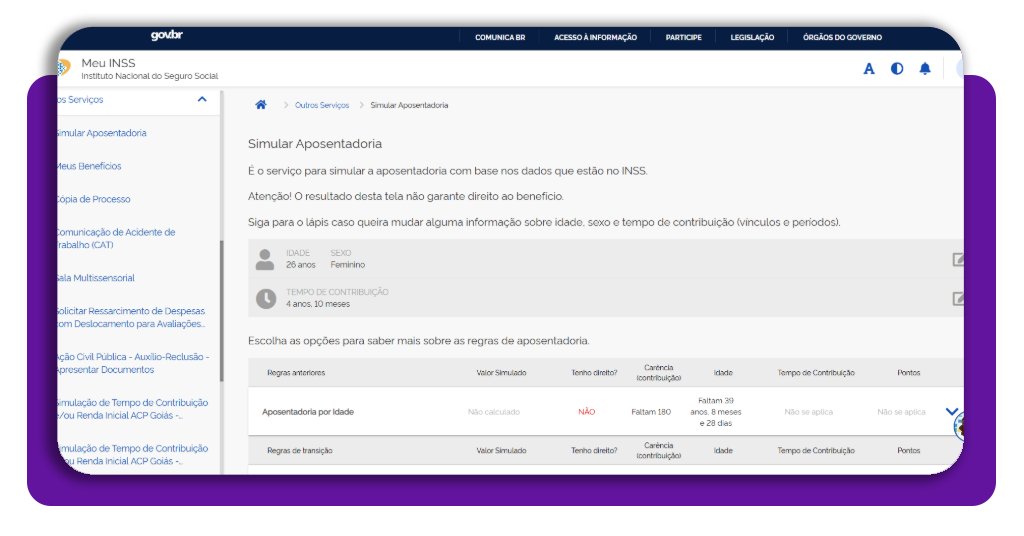
Task: Collapse the services sidebar section chevron
Action: pyautogui.click(x=202, y=99)
